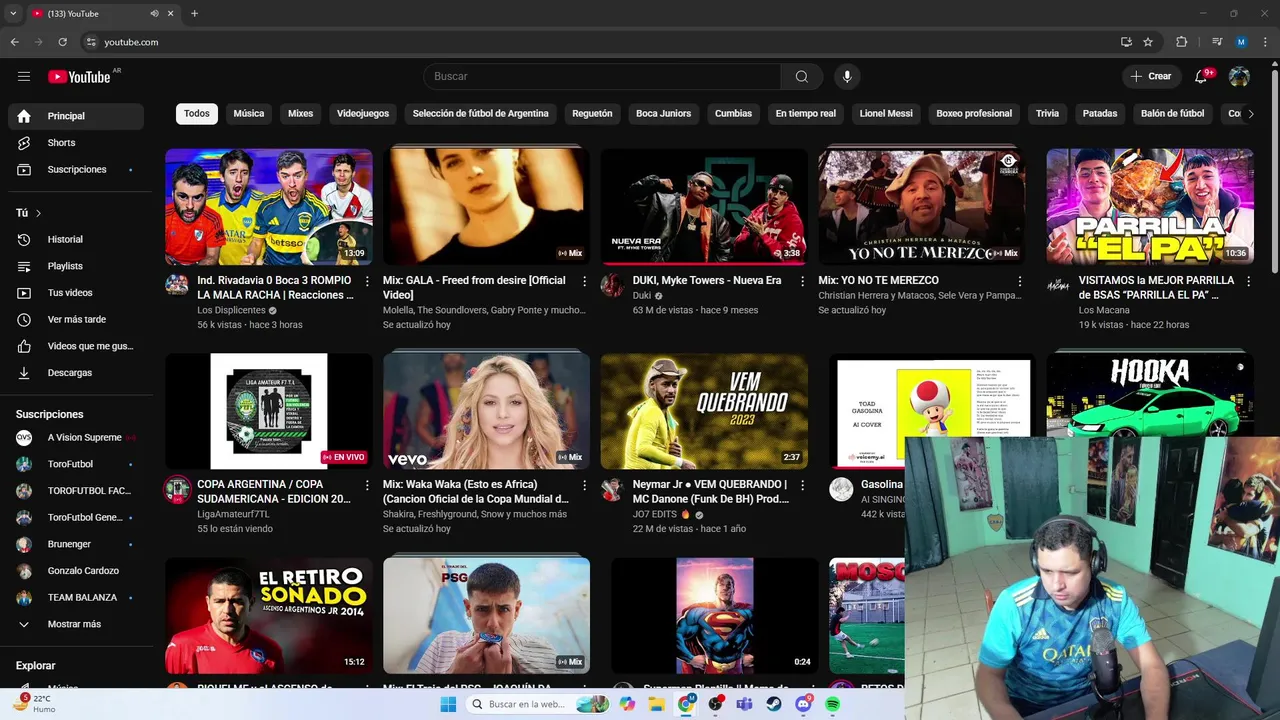Open options menu for YO NO TE MEREZCO
This screenshot has width=1280, height=720.
(1020, 282)
